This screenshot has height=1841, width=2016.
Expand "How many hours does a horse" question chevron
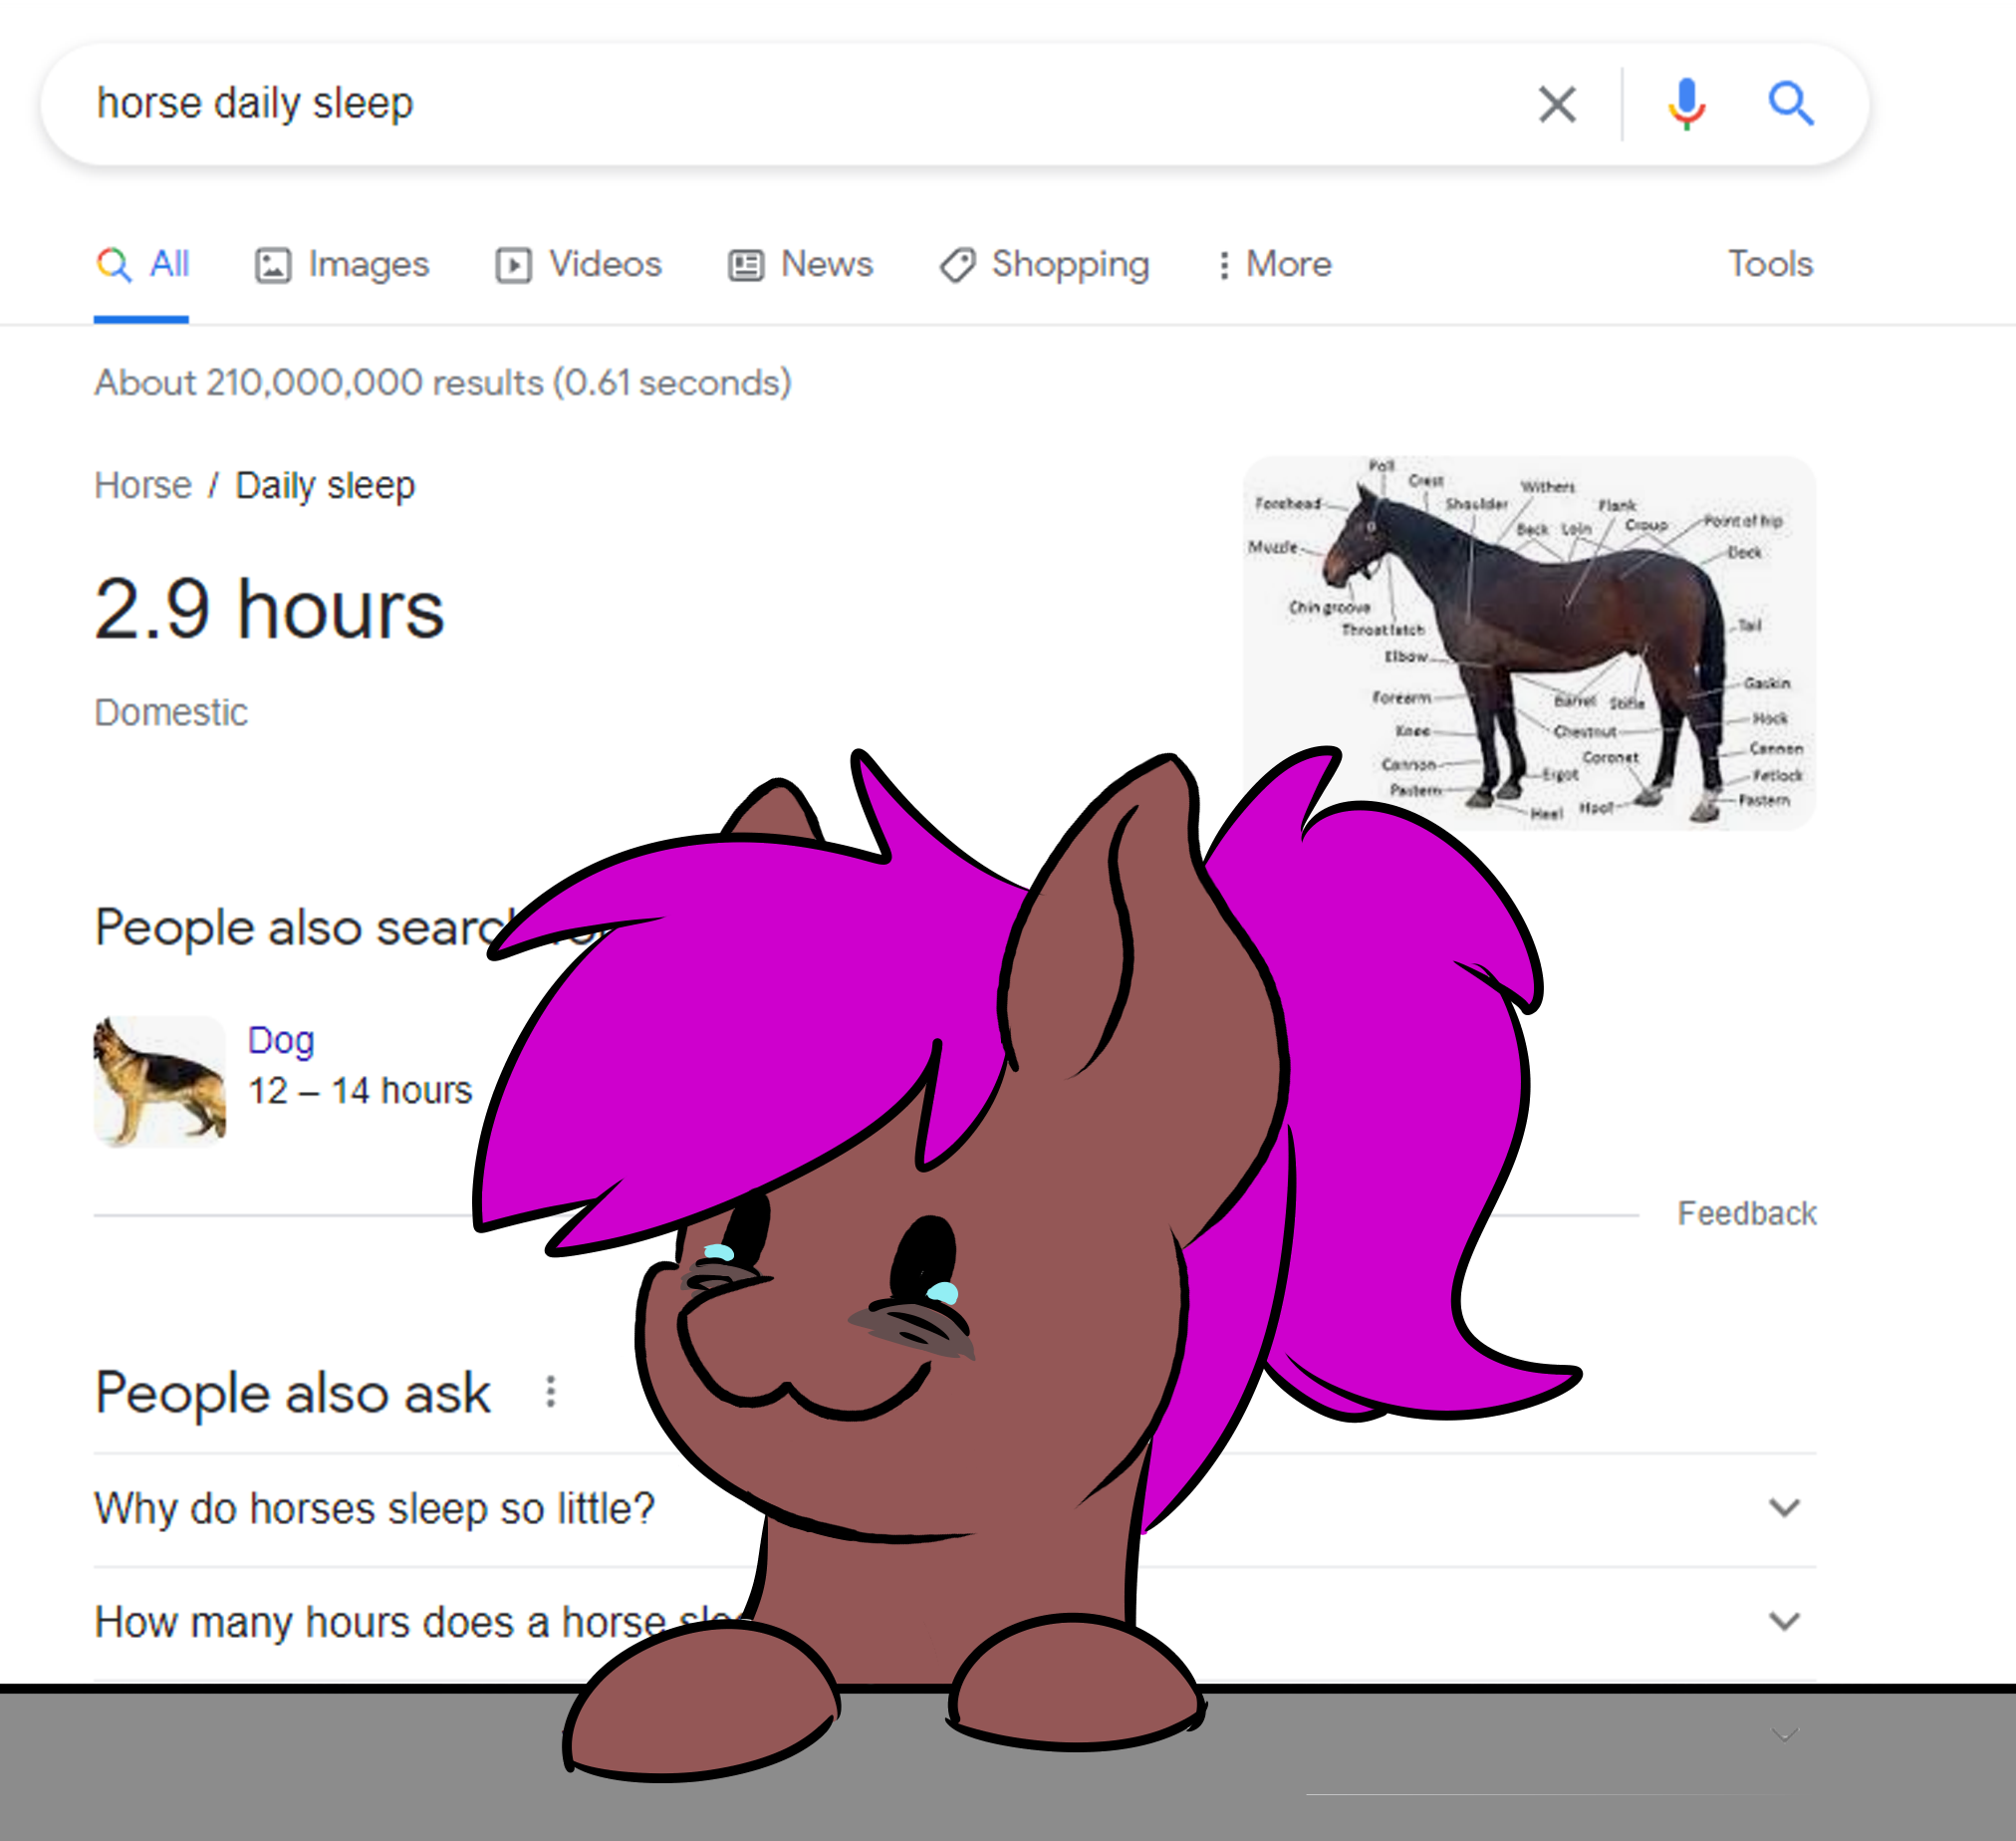pyautogui.click(x=1785, y=1620)
